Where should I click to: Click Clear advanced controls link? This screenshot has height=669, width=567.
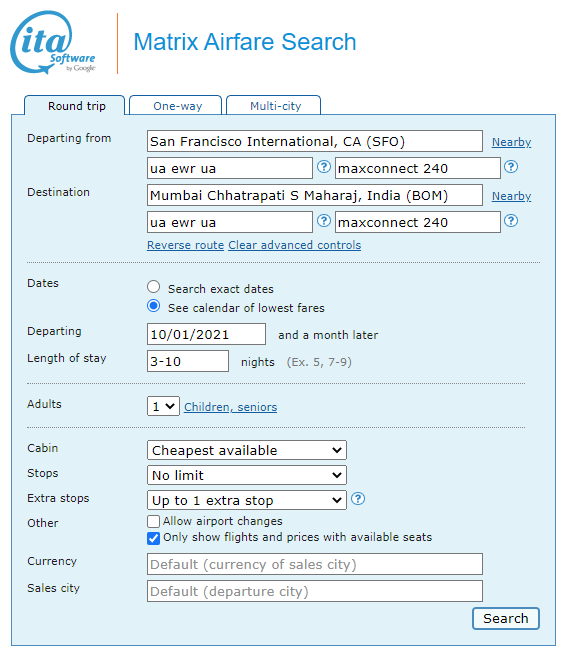(295, 245)
